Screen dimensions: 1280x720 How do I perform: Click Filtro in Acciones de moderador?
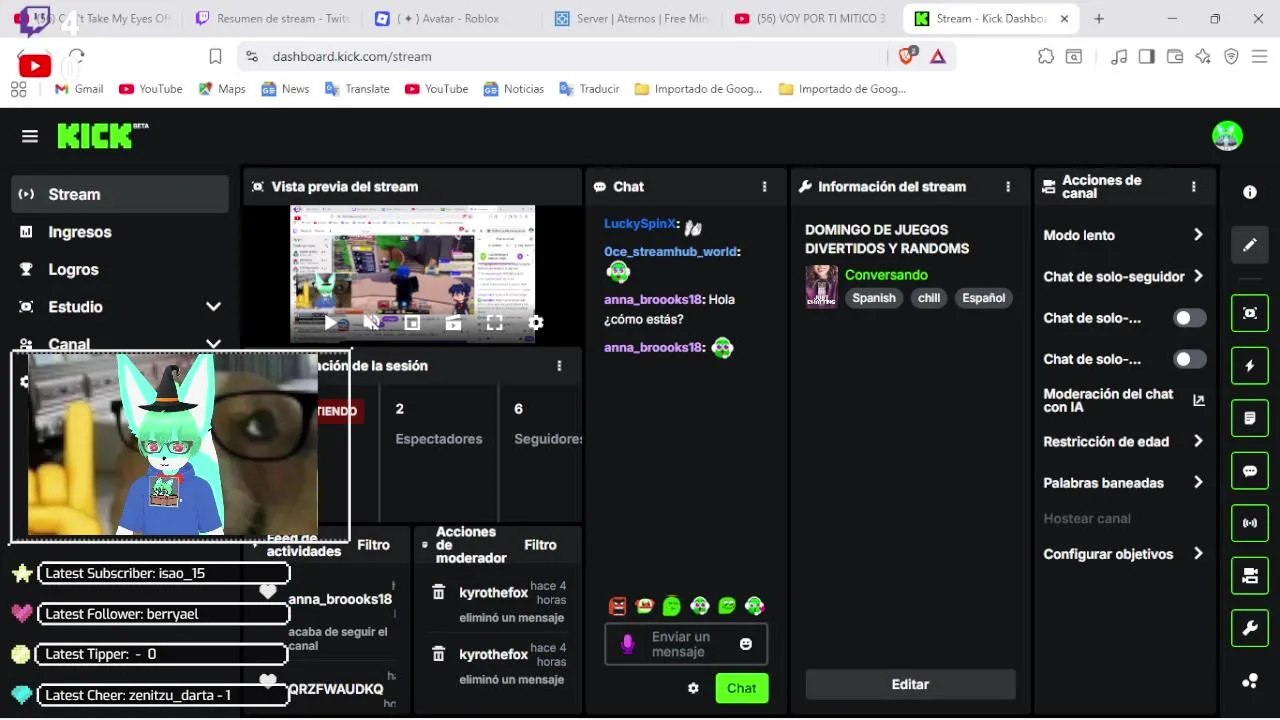(540, 545)
